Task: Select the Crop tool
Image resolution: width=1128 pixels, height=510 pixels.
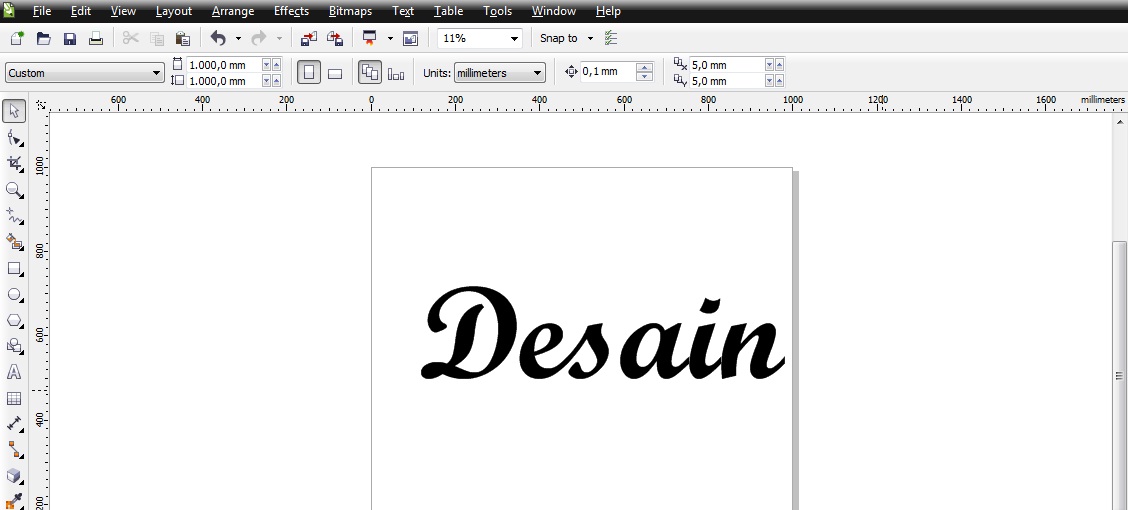Action: pos(14,163)
